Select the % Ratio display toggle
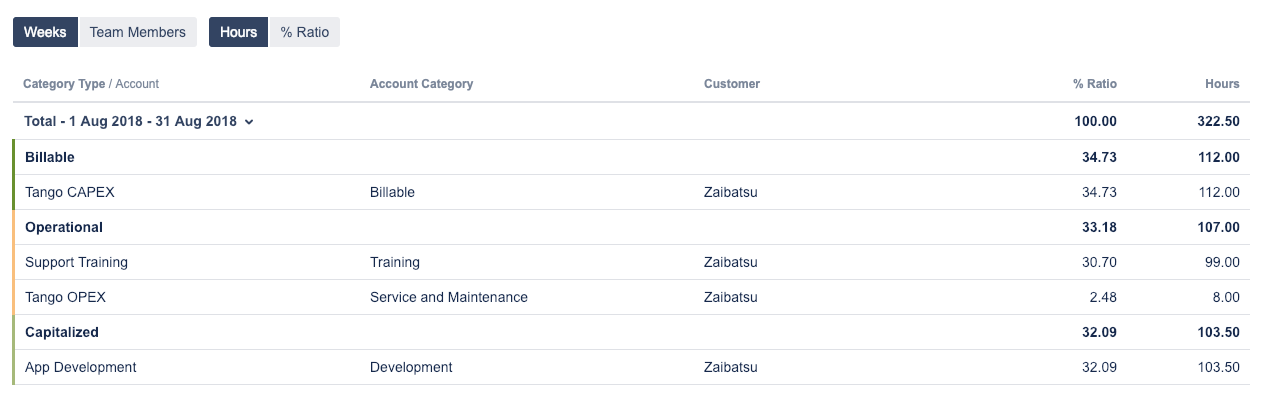This screenshot has height=401, width=1266. point(305,32)
